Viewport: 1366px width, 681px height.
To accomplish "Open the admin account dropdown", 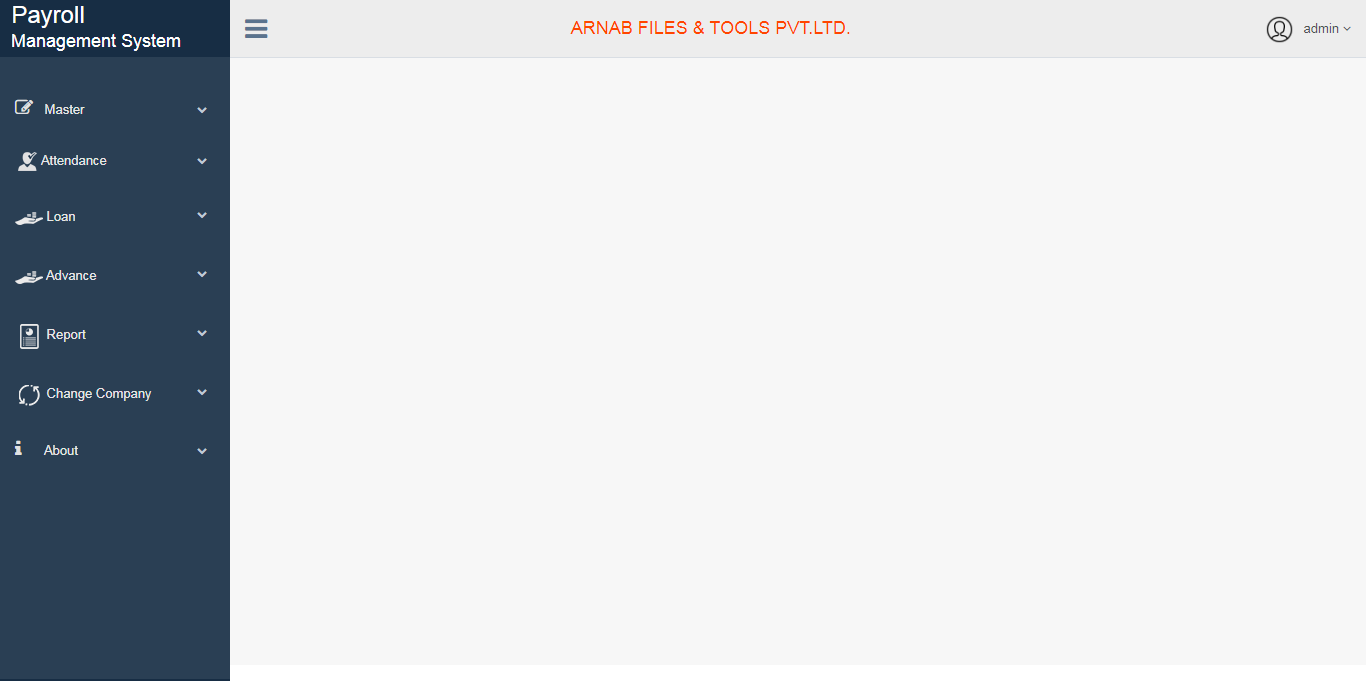I will [x=1326, y=29].
